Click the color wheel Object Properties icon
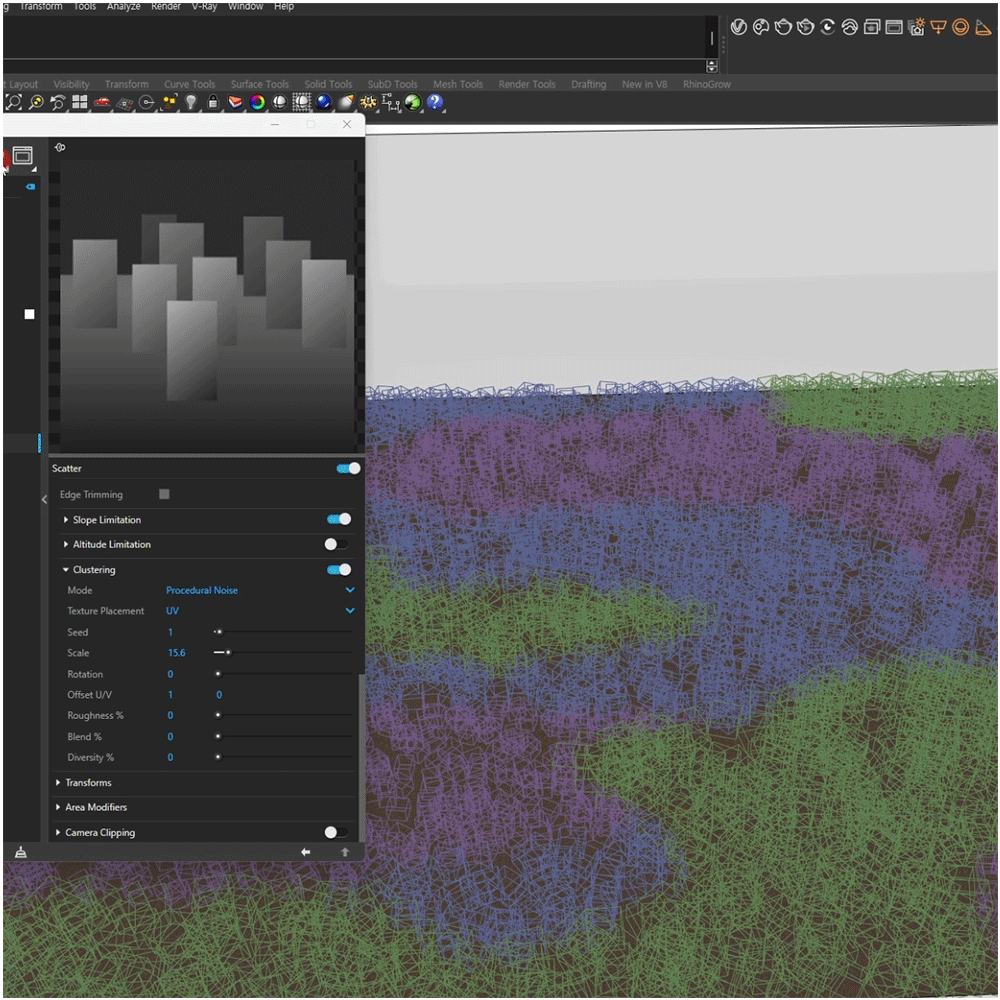 258,102
